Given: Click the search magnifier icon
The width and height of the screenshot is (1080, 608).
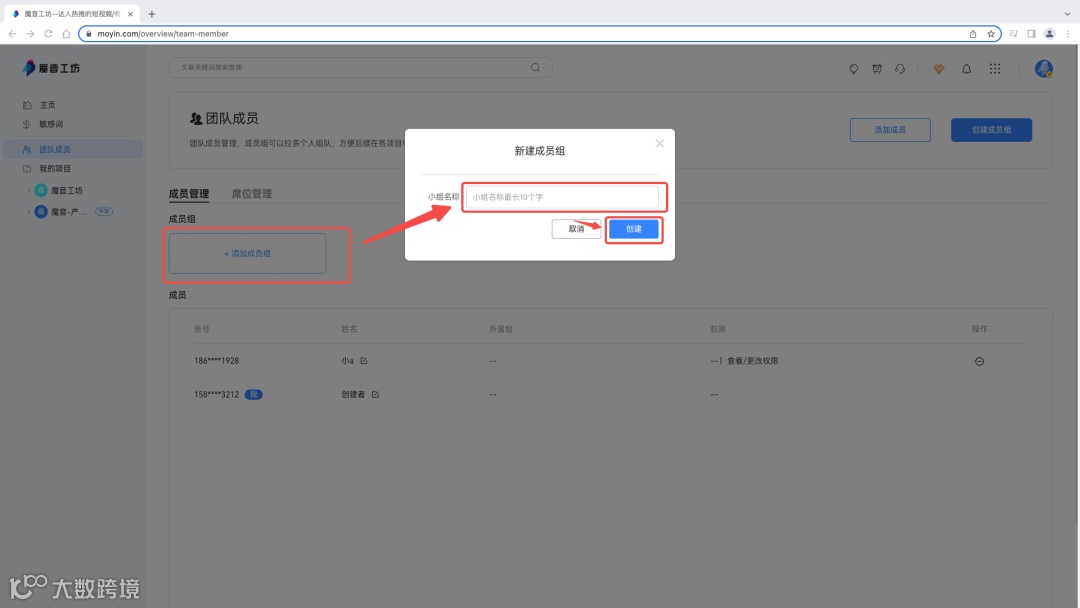Looking at the screenshot, I should [535, 67].
